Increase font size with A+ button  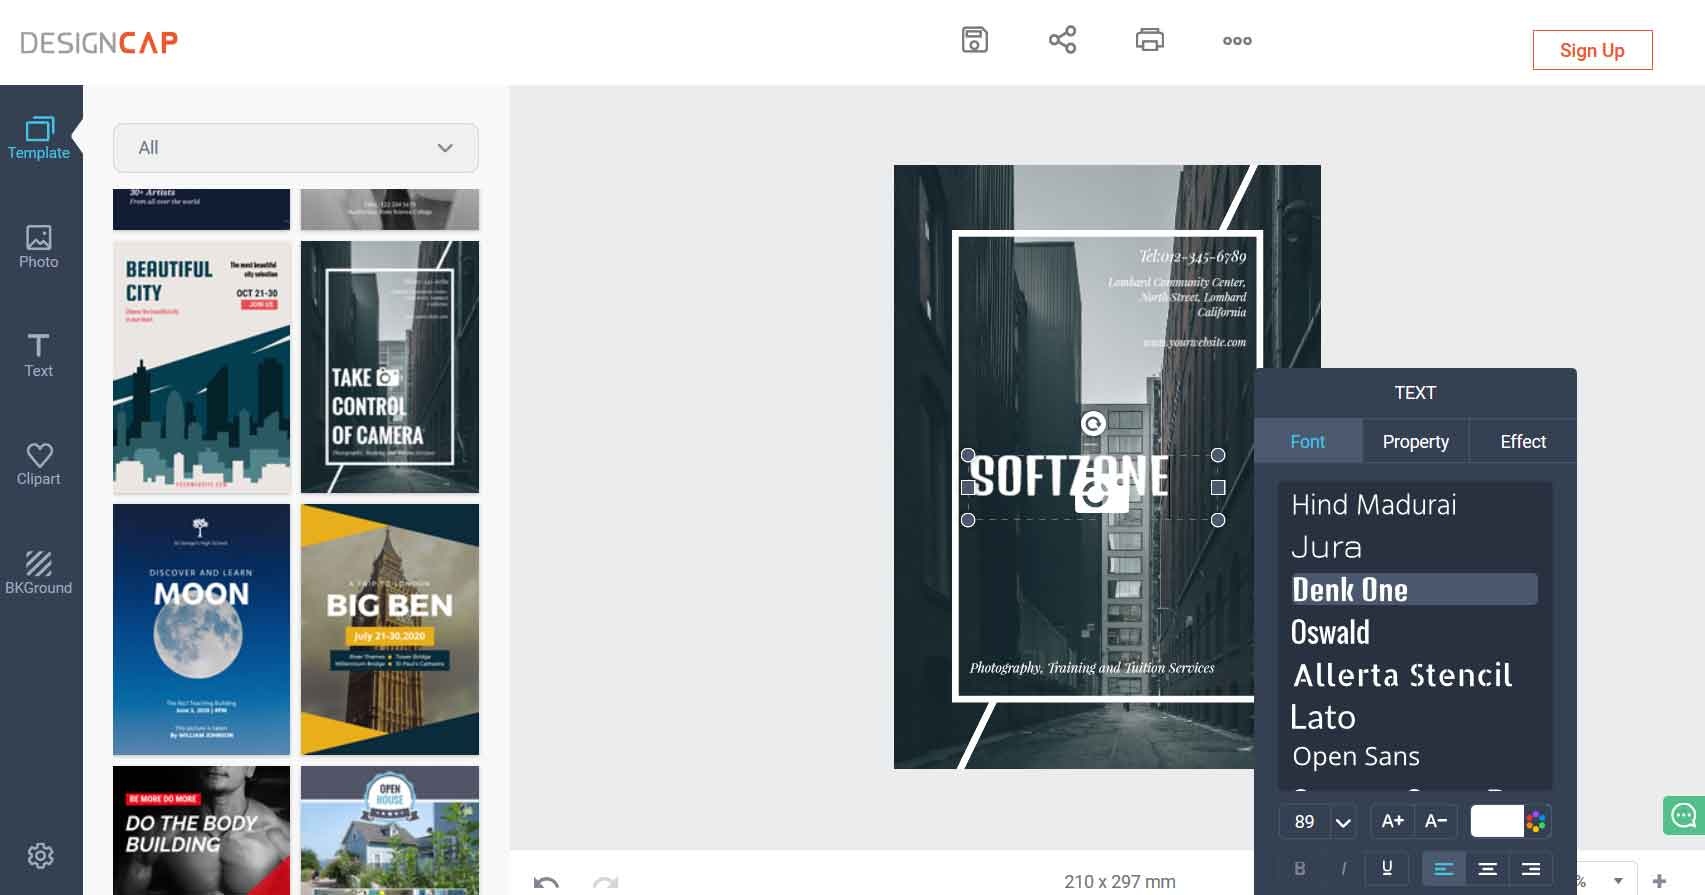[x=1392, y=821]
